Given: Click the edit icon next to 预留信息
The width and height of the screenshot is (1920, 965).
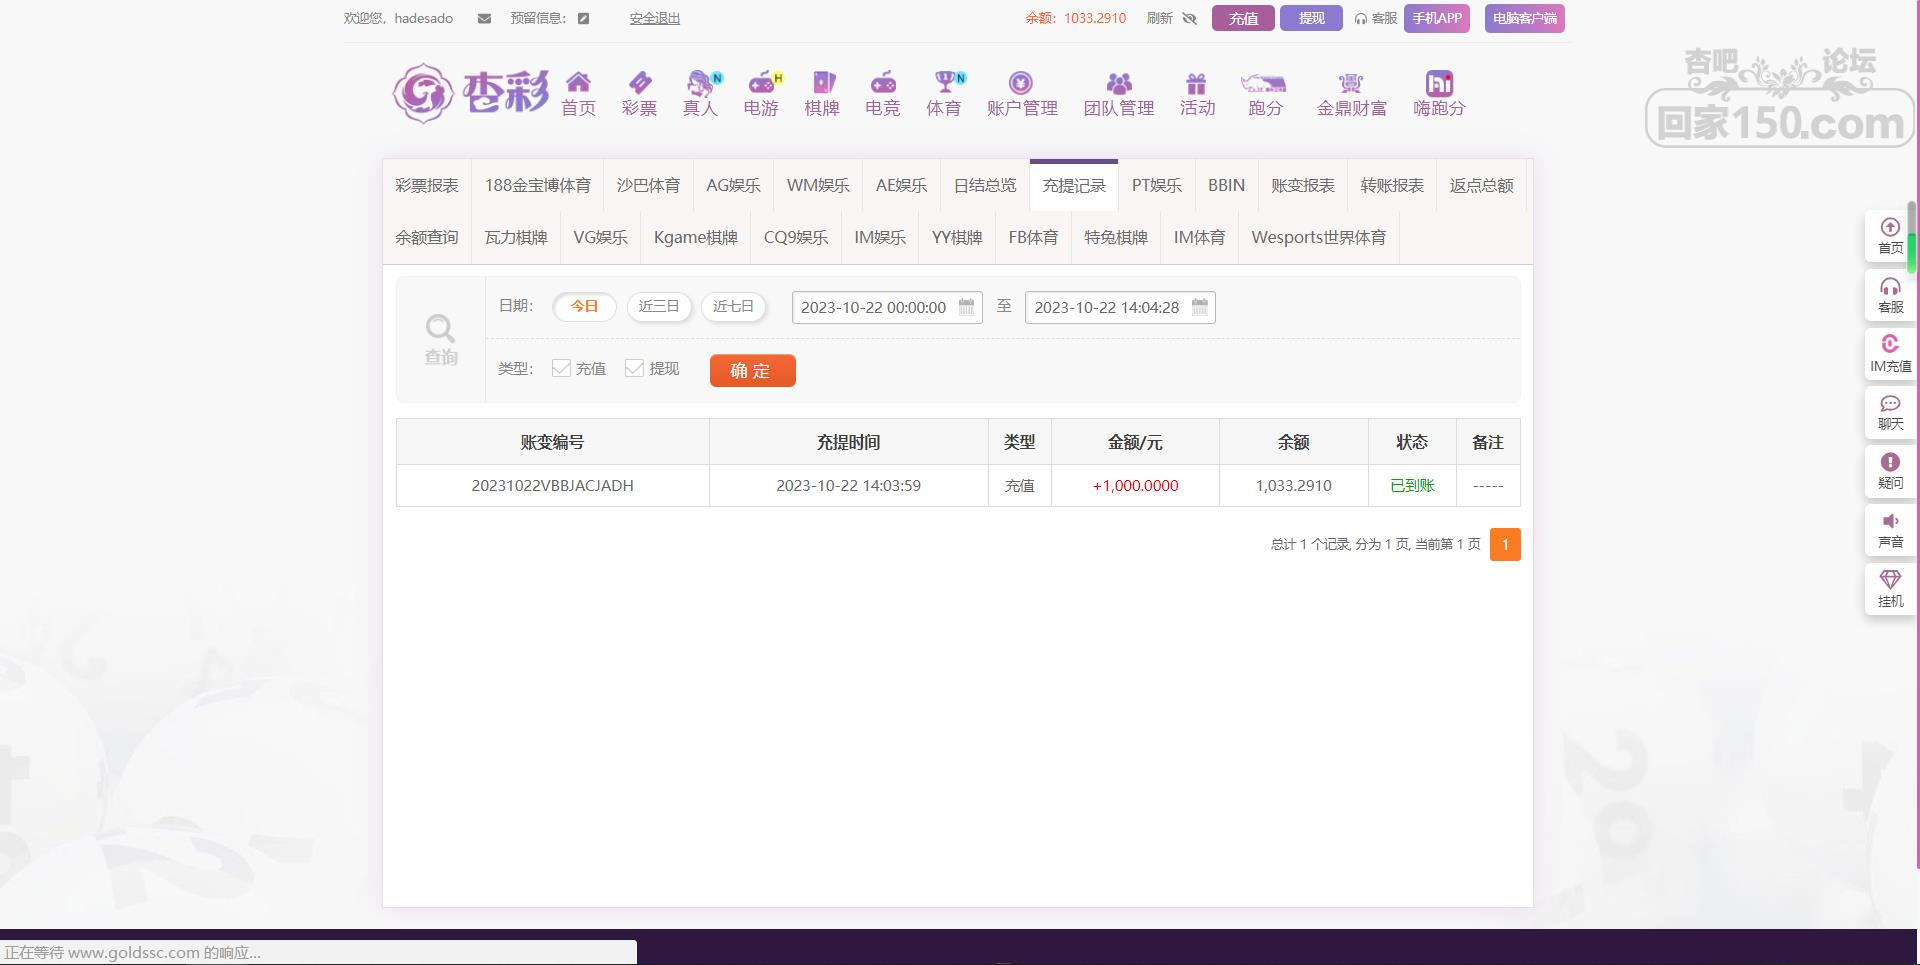Looking at the screenshot, I should (584, 18).
